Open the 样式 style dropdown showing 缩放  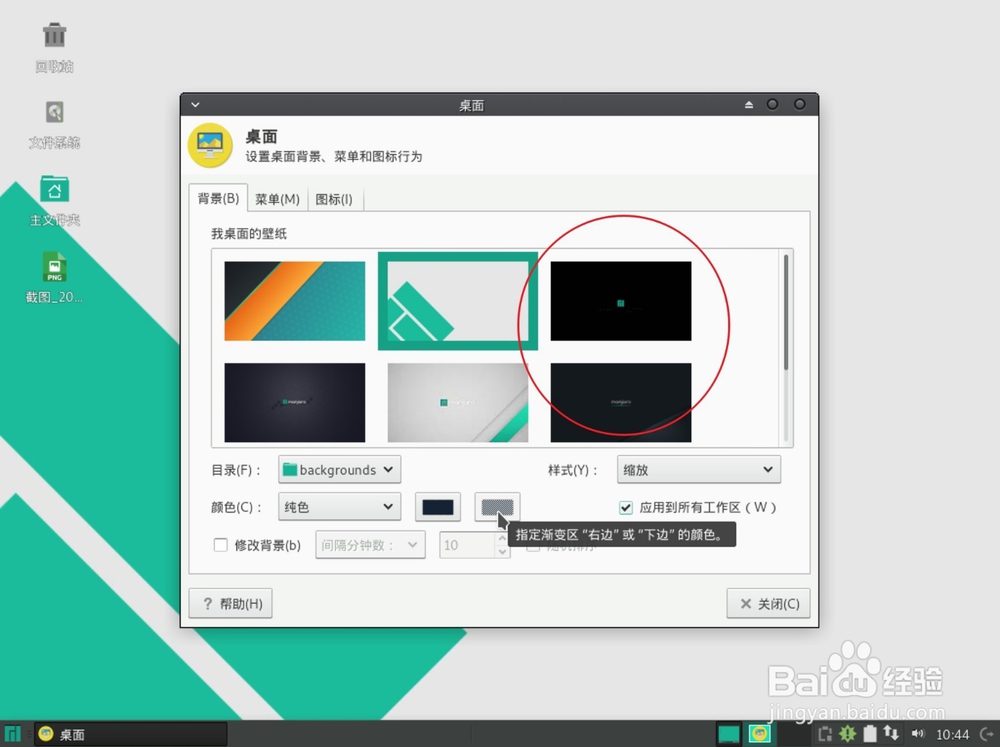tap(698, 469)
